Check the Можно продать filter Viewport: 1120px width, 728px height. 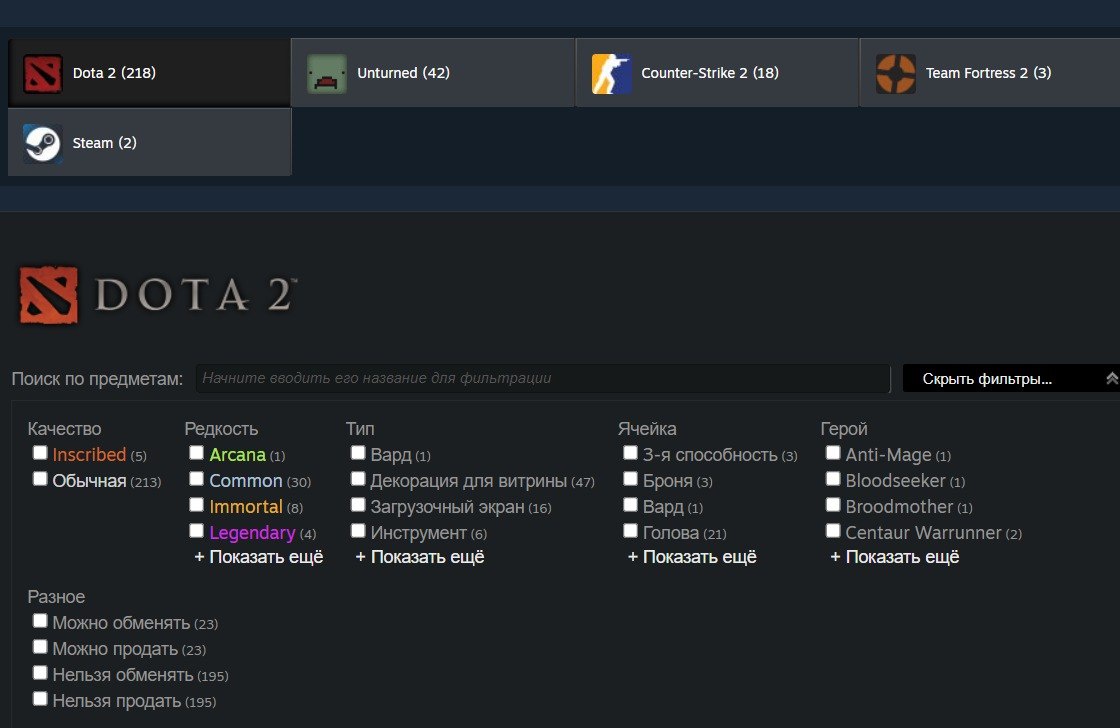point(40,647)
